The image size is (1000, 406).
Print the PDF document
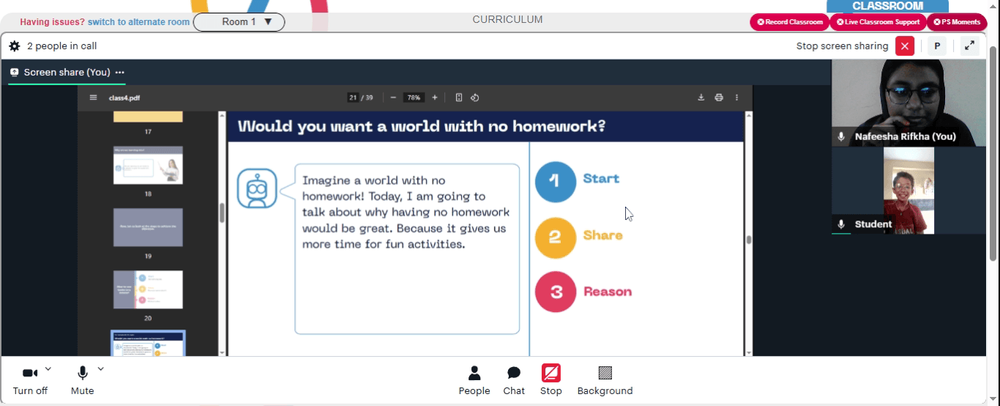tap(719, 98)
